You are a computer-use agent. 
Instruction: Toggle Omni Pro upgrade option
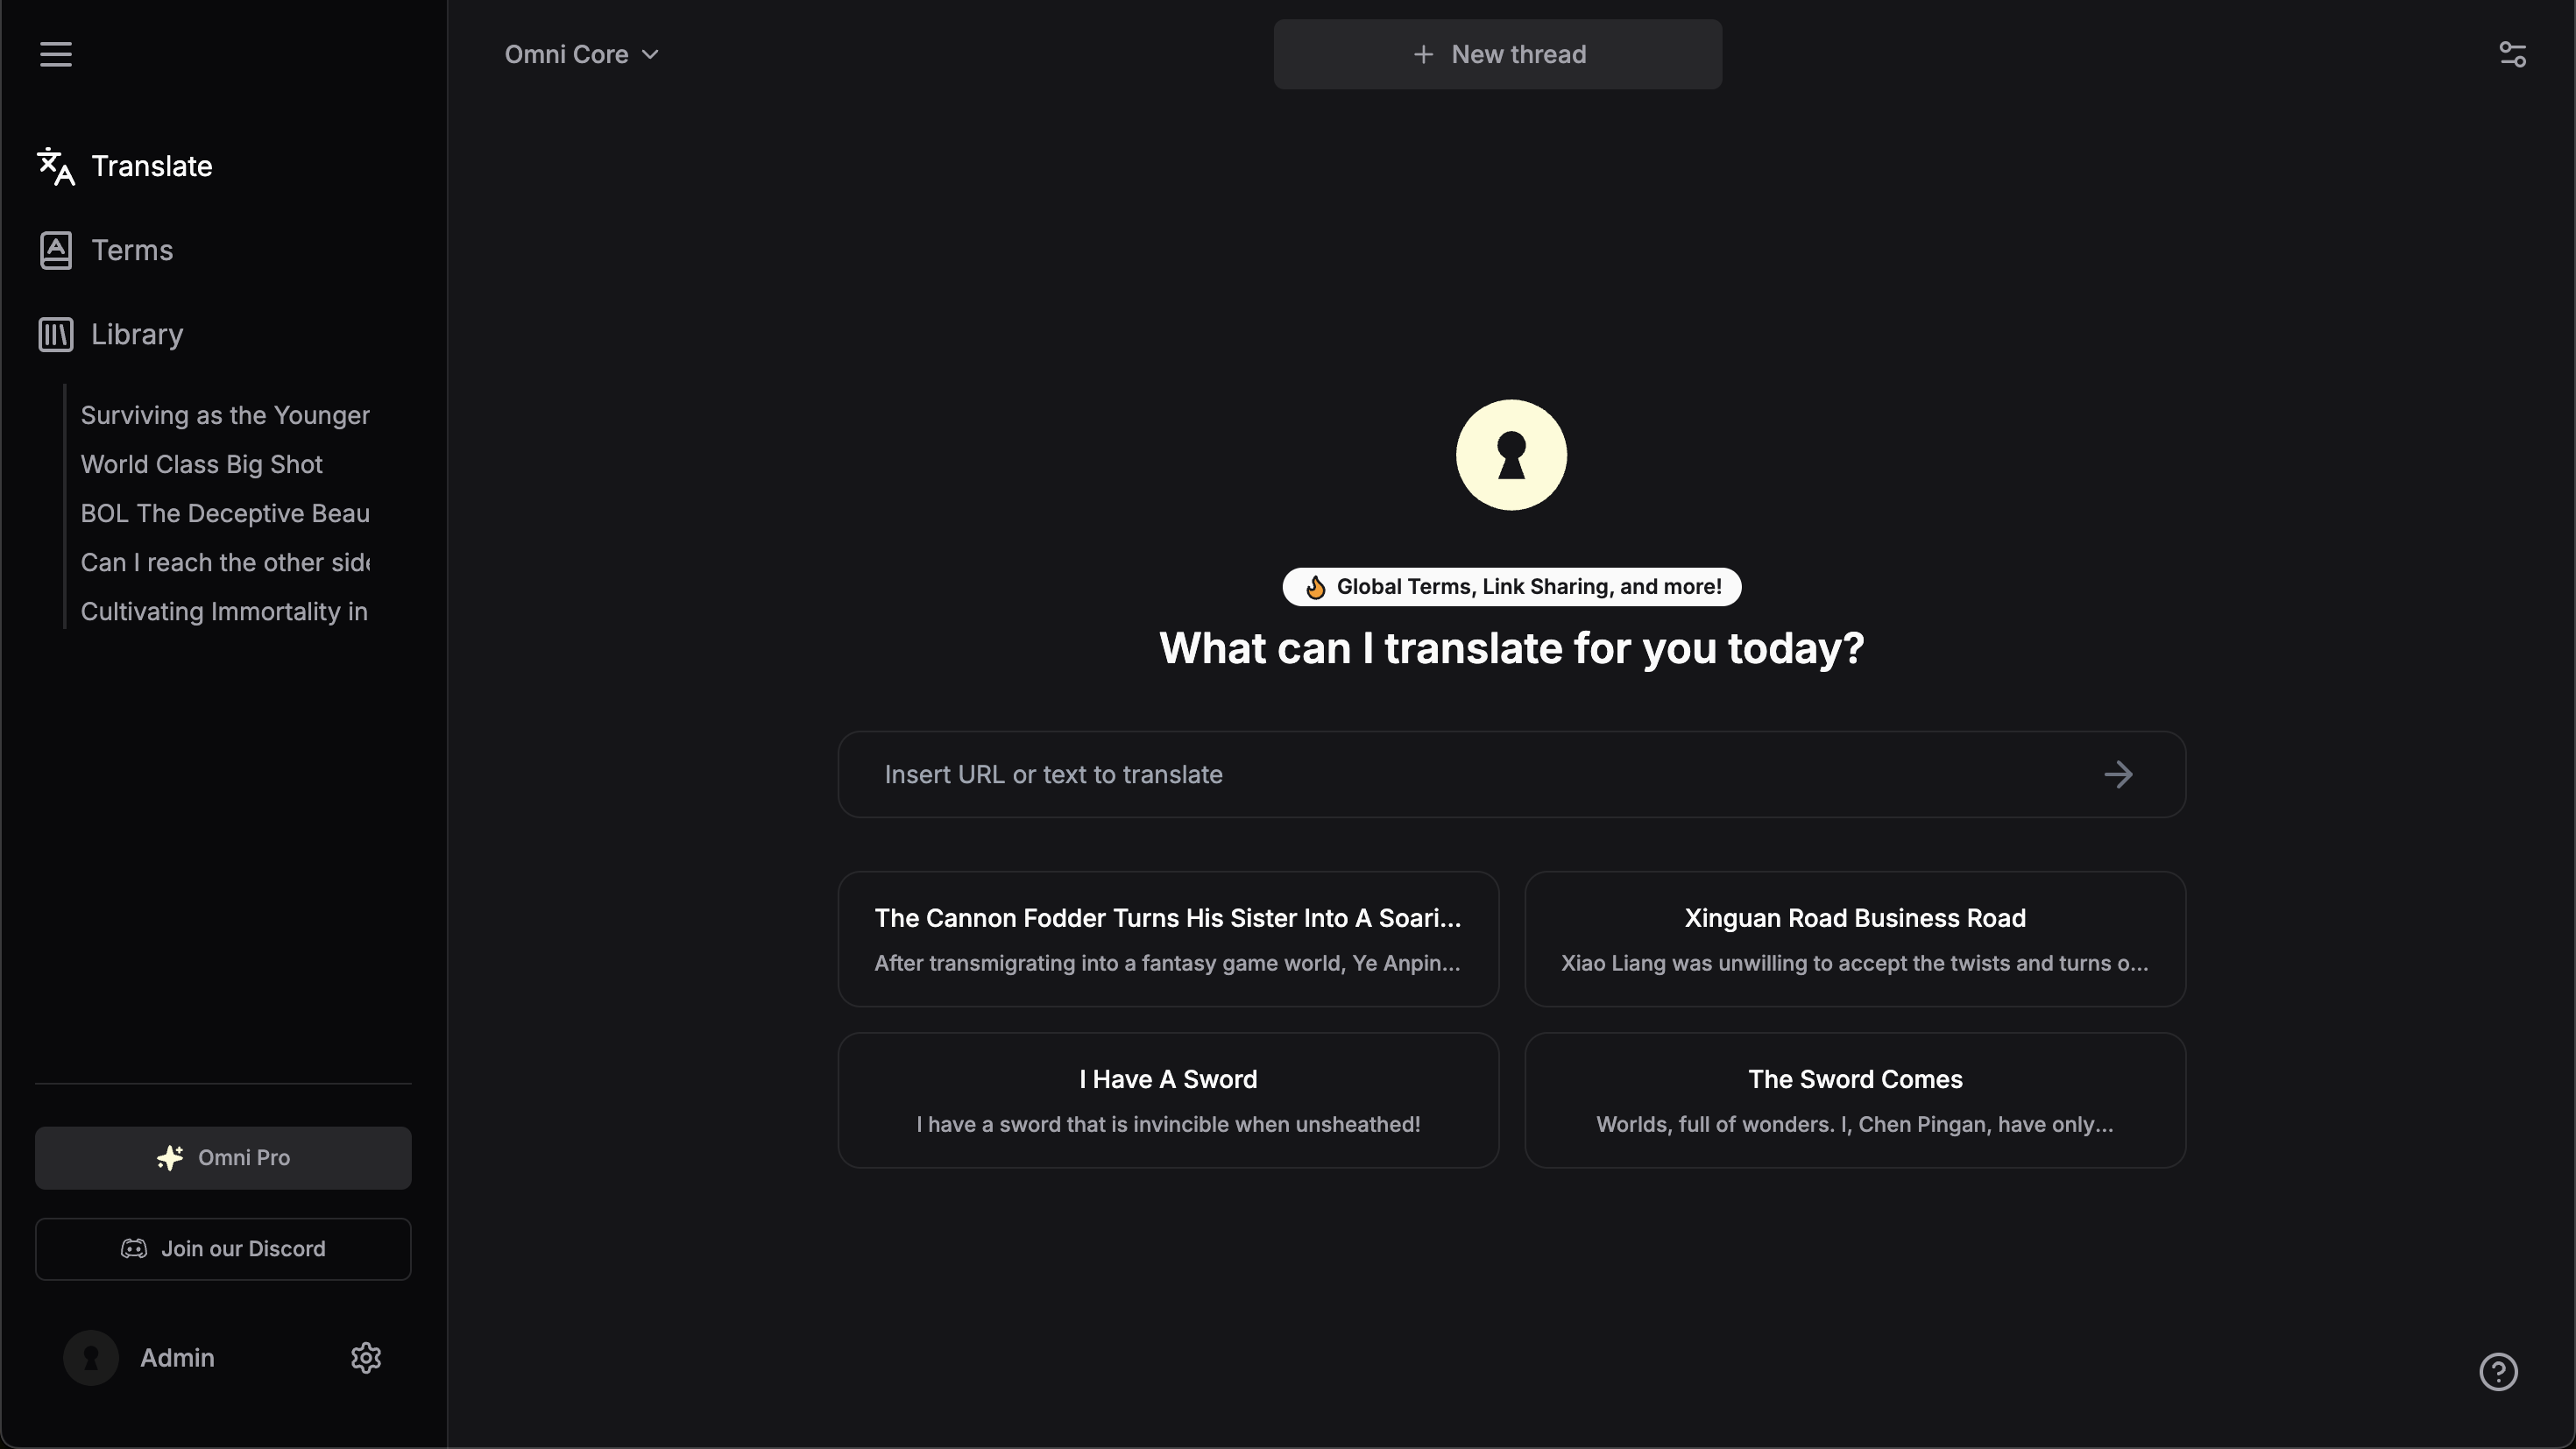223,1157
